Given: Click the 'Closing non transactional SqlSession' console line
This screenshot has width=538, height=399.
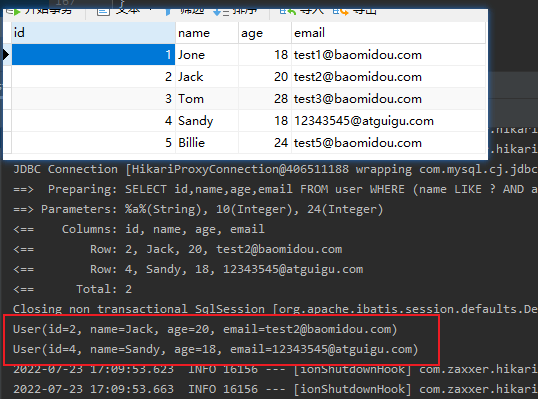Looking at the screenshot, I should [275, 309].
